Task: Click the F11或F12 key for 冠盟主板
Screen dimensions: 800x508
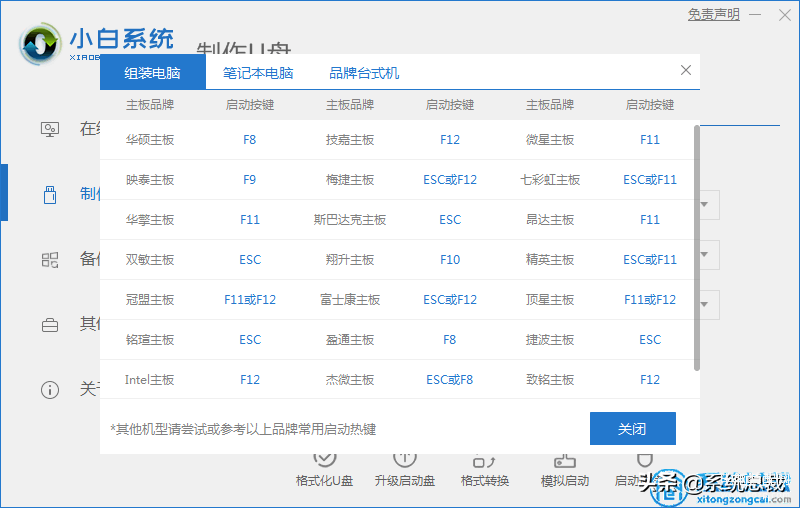Action: (250, 300)
